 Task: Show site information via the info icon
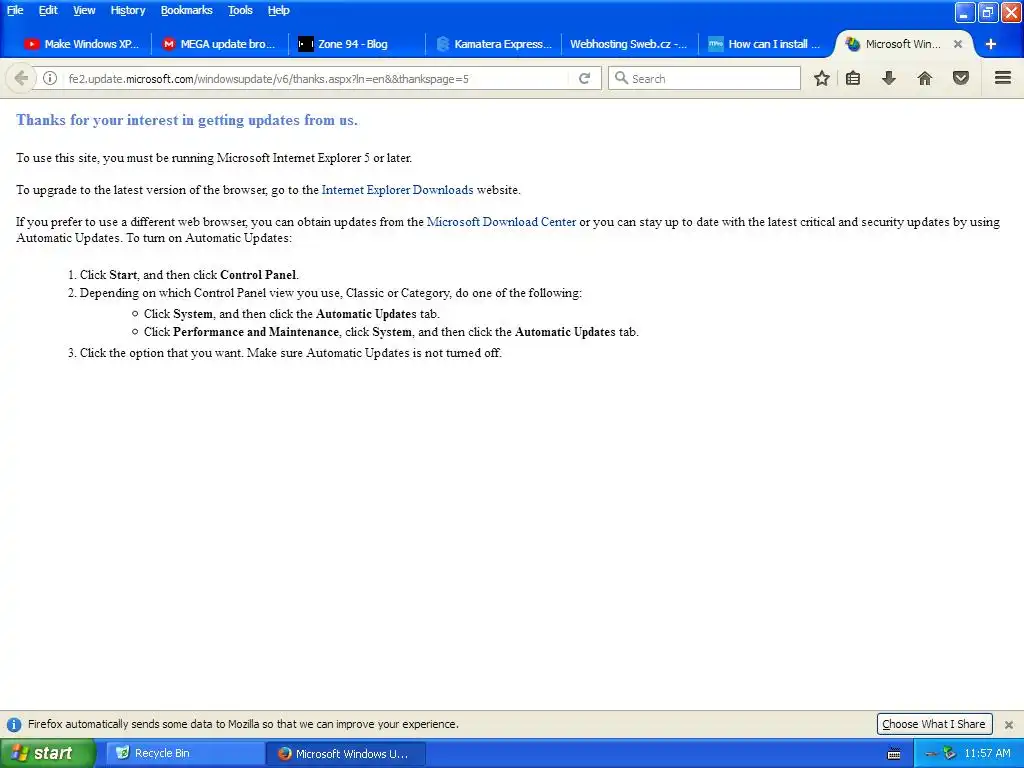(x=50, y=78)
